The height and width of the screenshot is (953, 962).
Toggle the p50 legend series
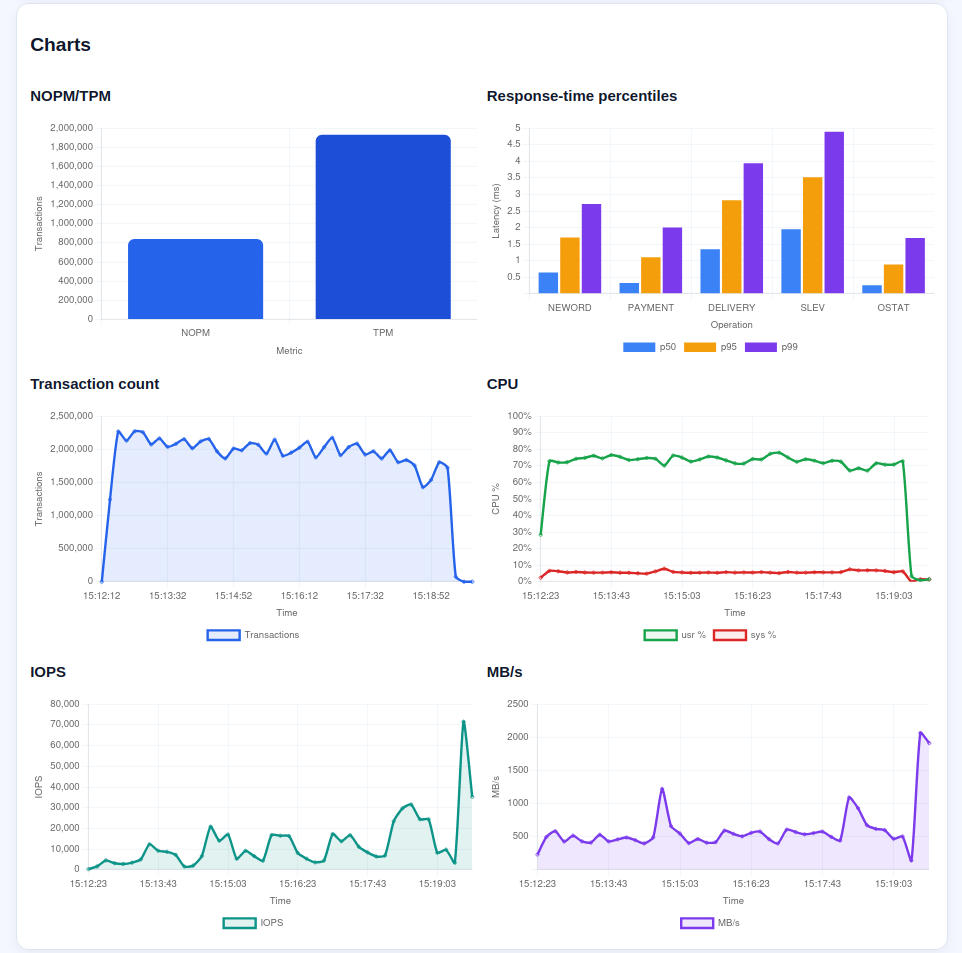pos(649,347)
